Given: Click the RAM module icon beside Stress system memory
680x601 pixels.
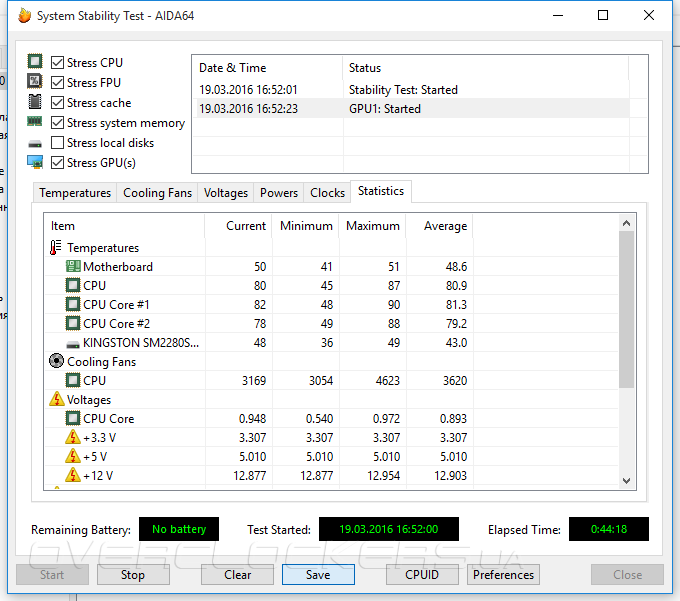Looking at the screenshot, I should click(x=35, y=121).
